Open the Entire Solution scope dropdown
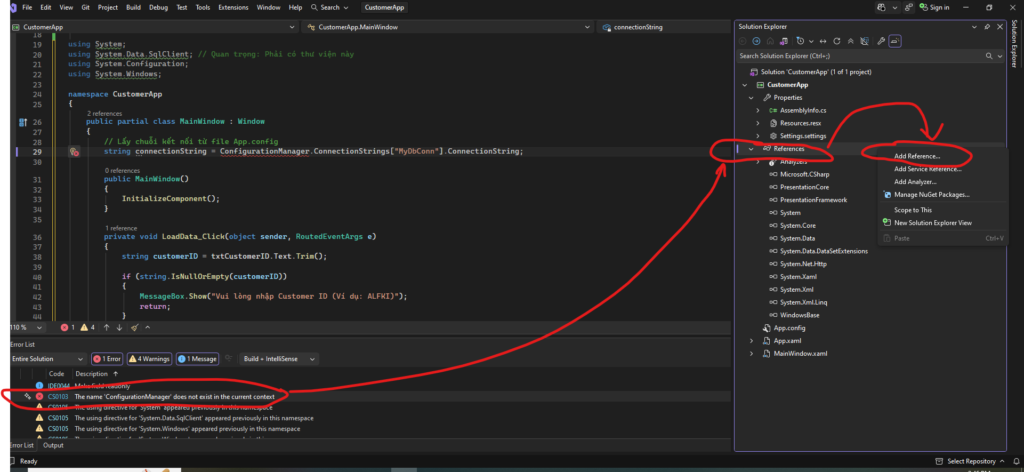Screen dimensions: 1024x472 click(47, 359)
